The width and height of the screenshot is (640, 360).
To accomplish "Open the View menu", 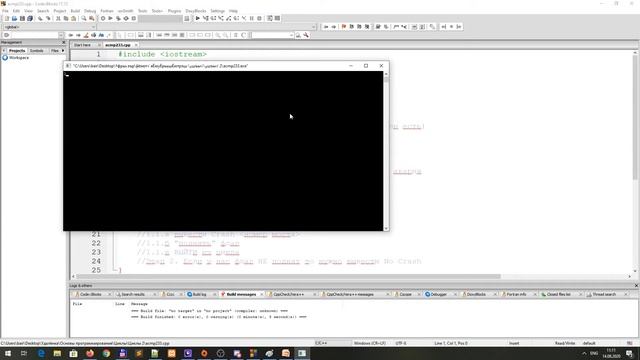I will (x=28, y=11).
